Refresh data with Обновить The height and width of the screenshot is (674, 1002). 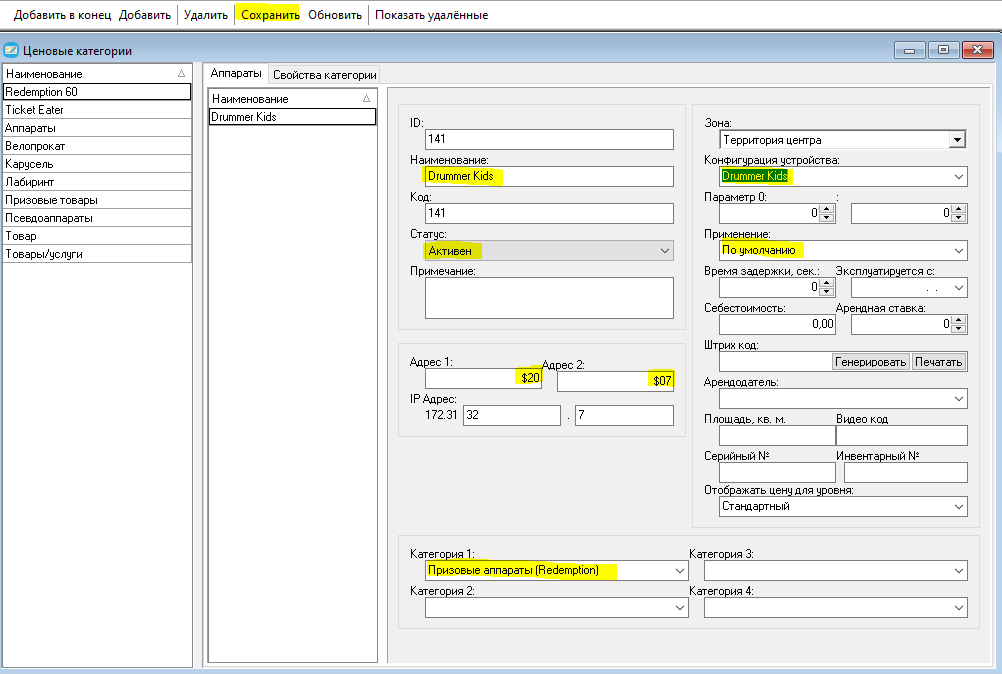(x=335, y=15)
